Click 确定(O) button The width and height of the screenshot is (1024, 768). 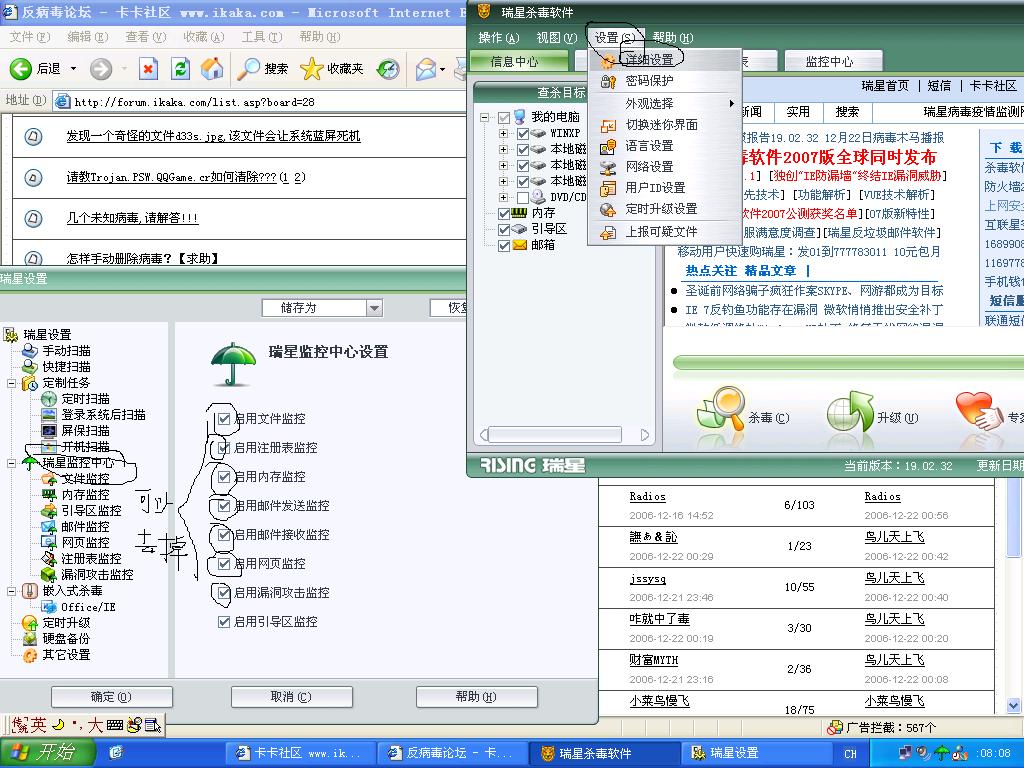pyautogui.click(x=112, y=697)
